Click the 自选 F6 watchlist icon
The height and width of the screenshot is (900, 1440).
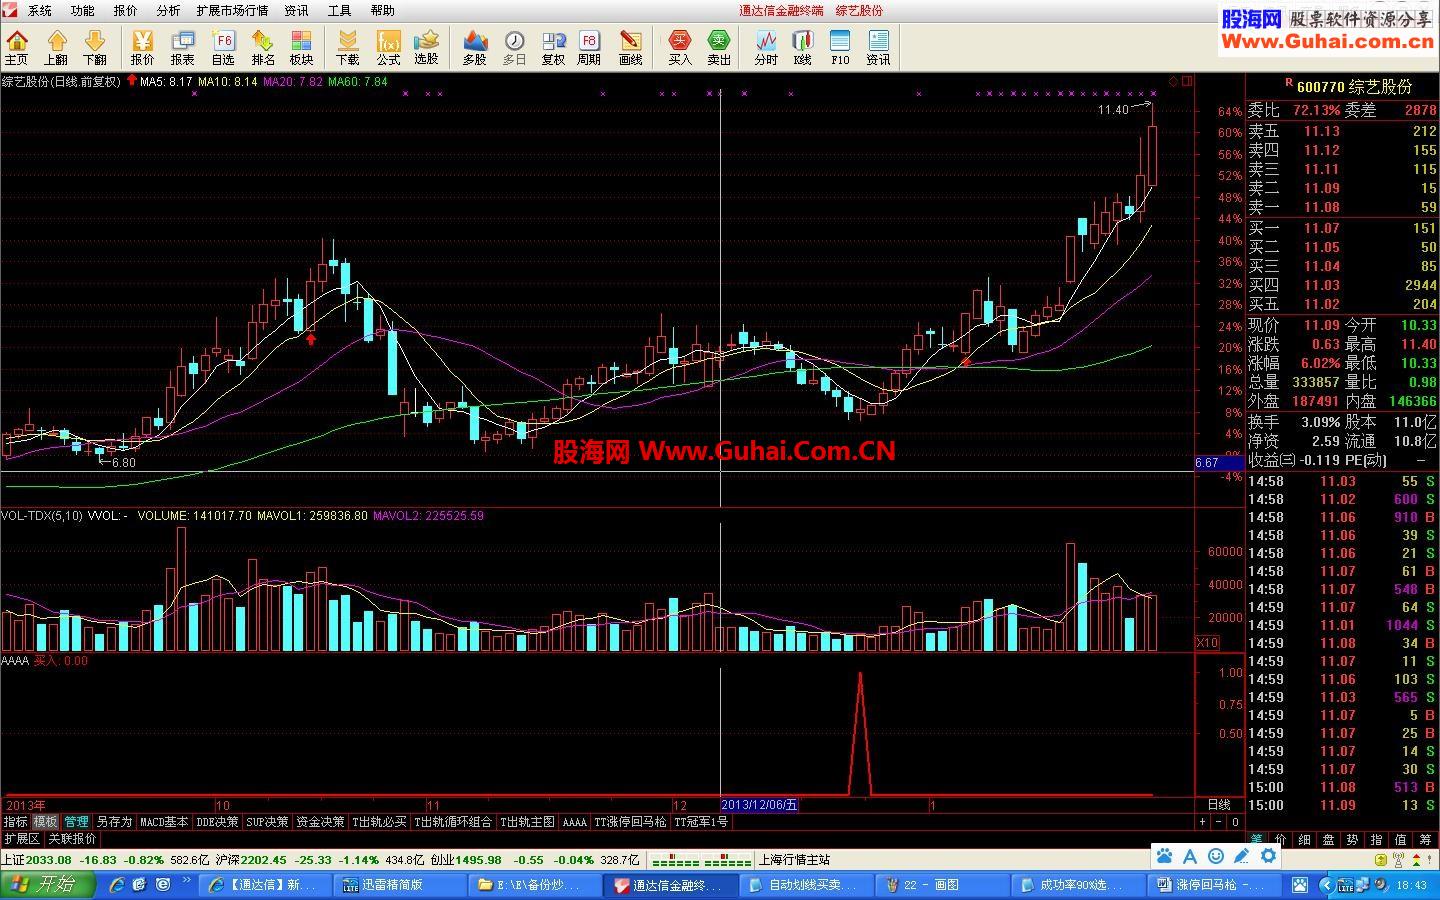[223, 47]
